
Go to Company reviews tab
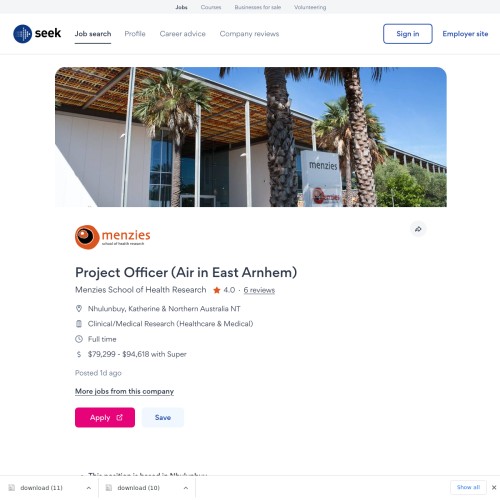click(x=249, y=34)
